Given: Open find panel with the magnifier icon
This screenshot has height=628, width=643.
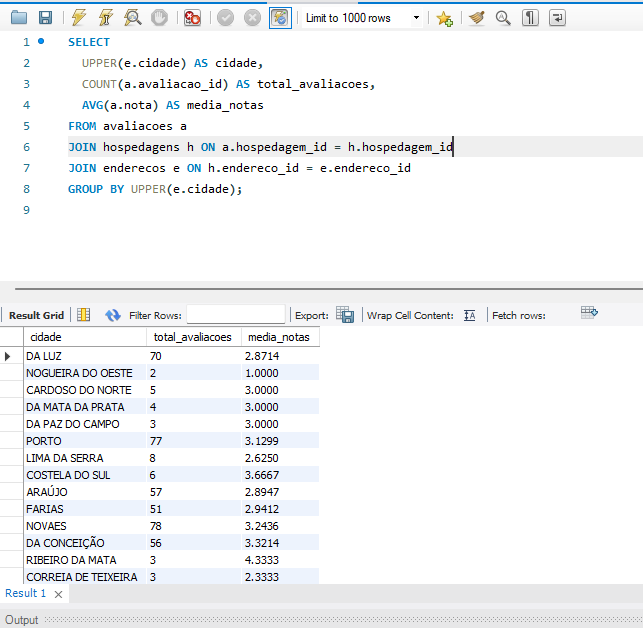Looking at the screenshot, I should (503, 18).
